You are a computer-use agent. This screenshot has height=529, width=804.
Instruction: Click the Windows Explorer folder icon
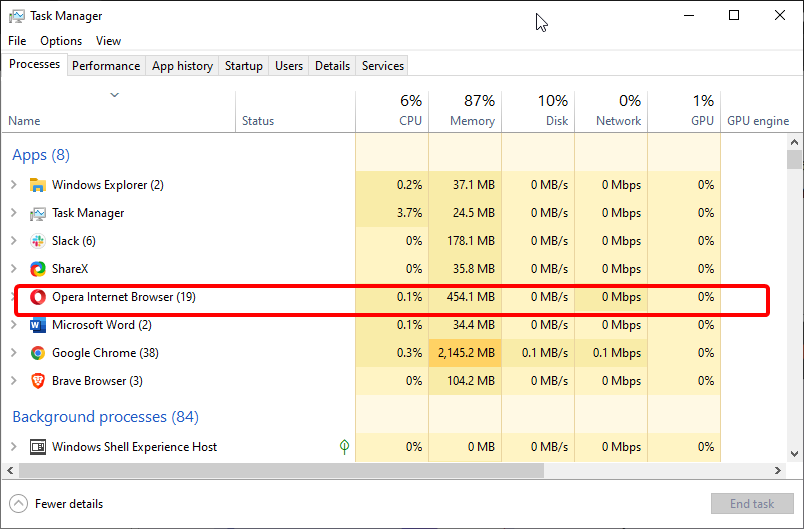37,185
